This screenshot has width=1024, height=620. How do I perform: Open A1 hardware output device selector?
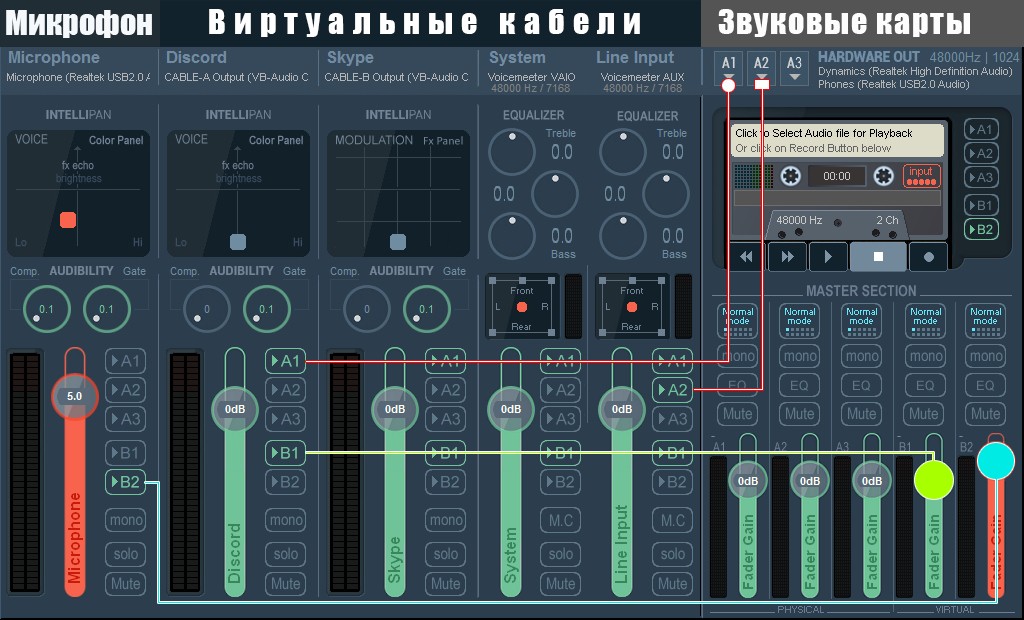click(728, 68)
